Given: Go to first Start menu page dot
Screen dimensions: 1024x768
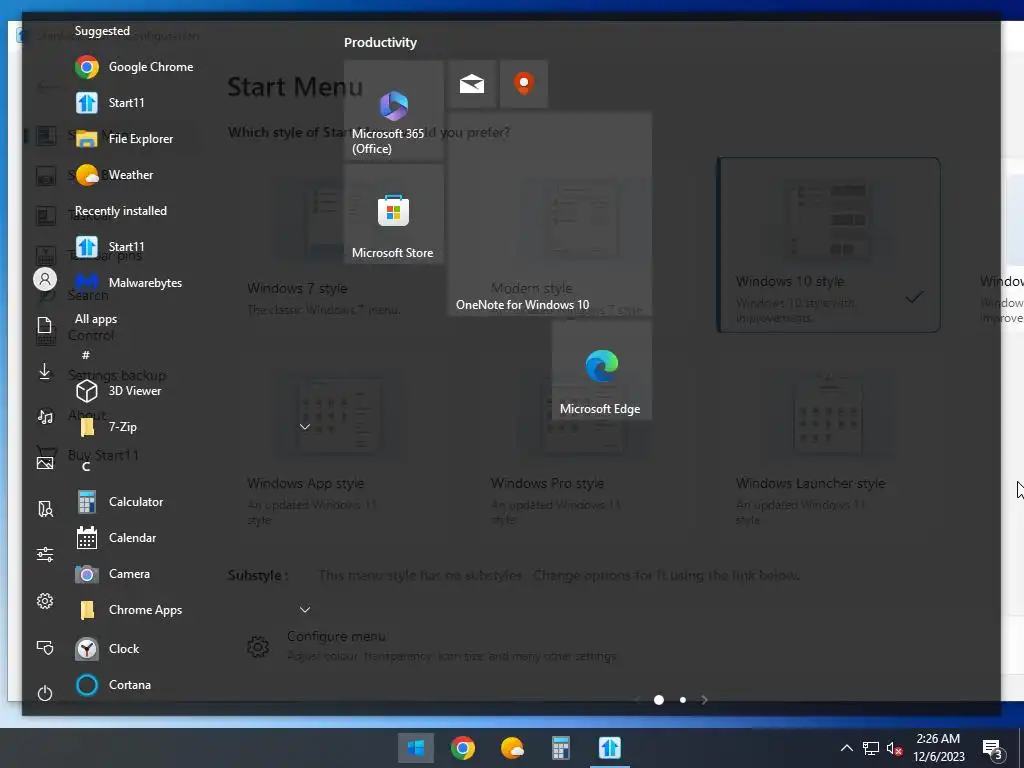Looking at the screenshot, I should point(659,700).
